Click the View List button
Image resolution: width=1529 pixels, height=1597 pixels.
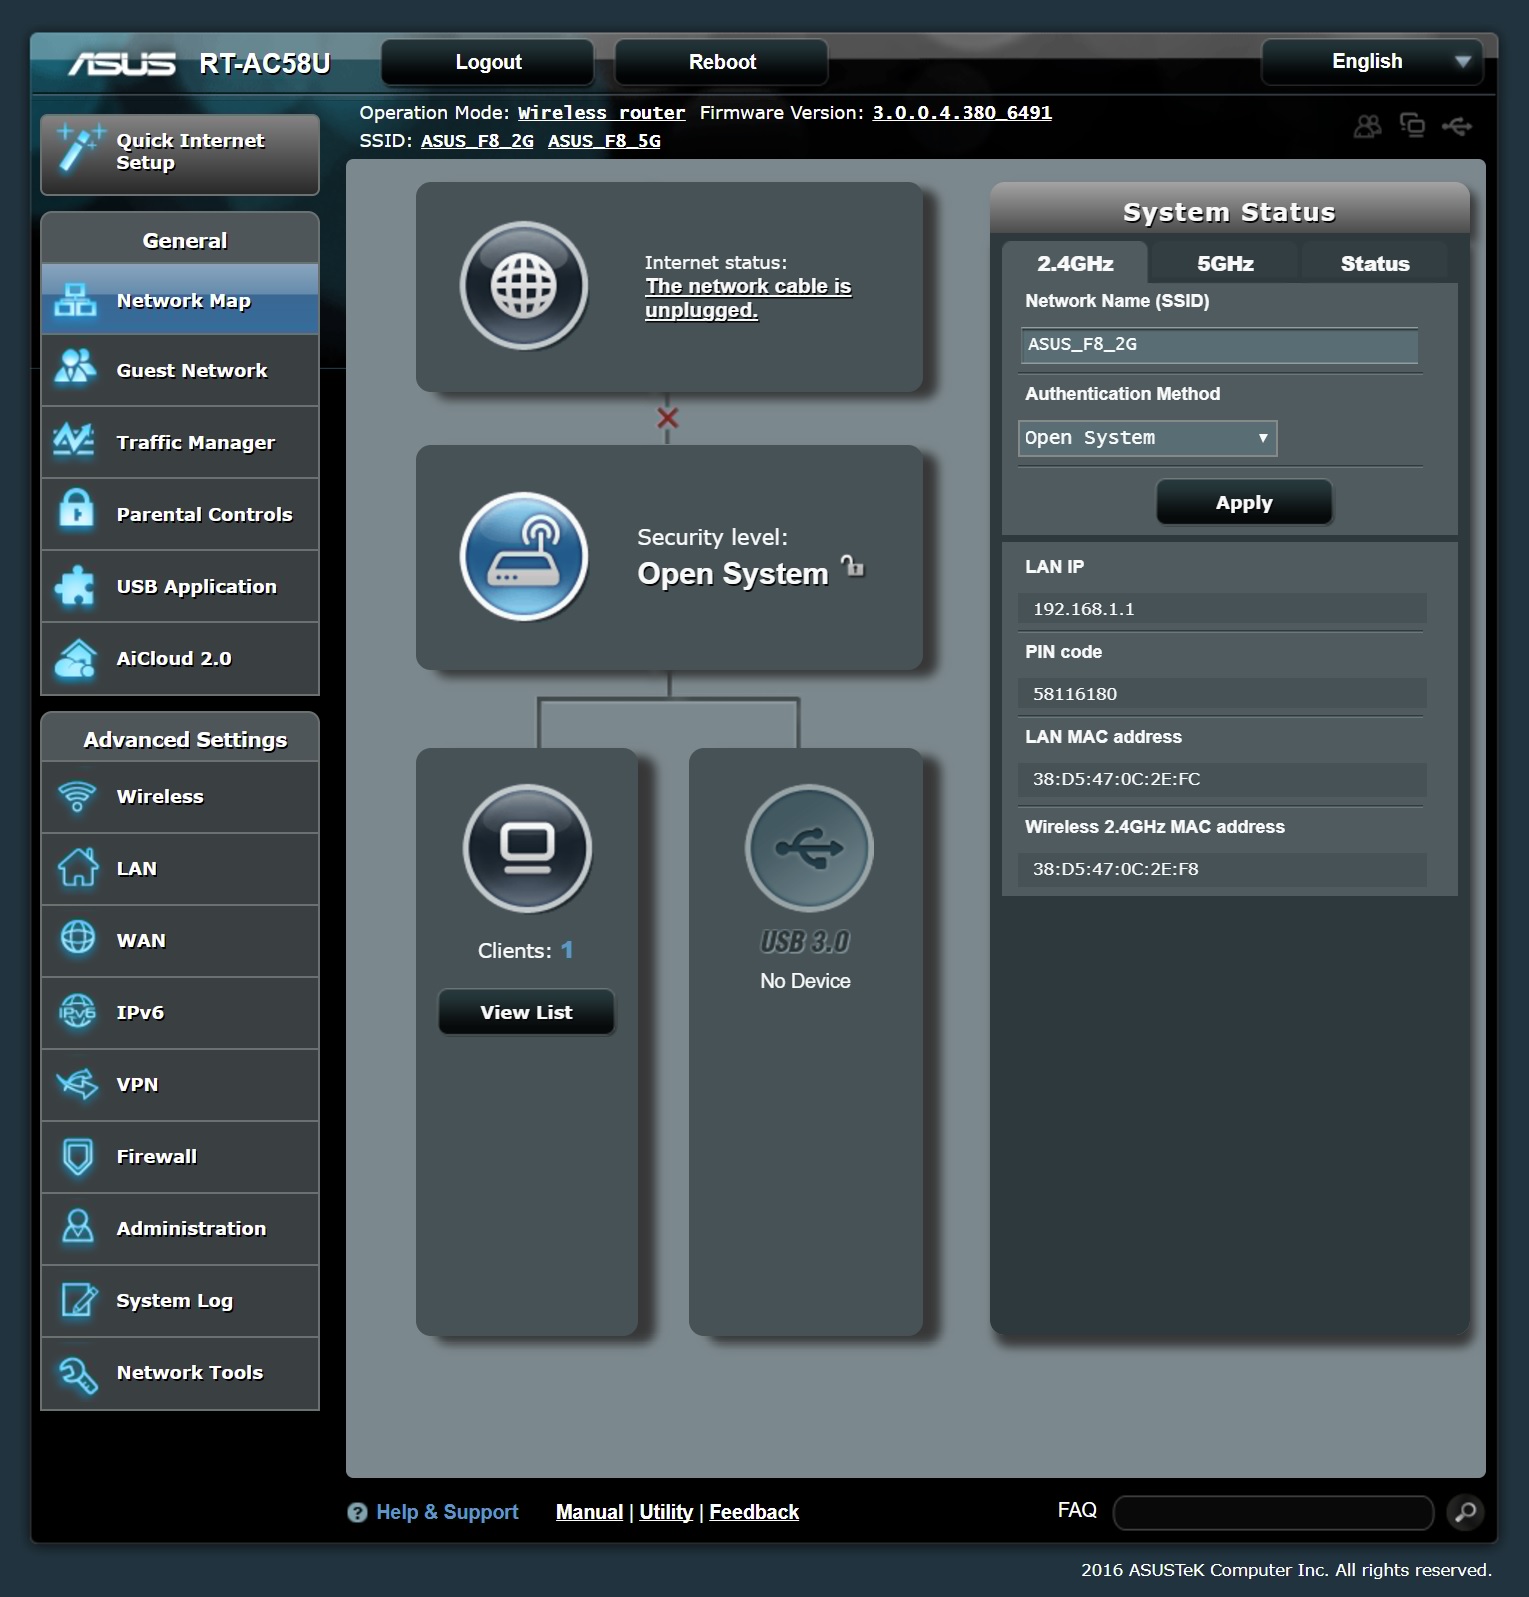pyautogui.click(x=526, y=1012)
